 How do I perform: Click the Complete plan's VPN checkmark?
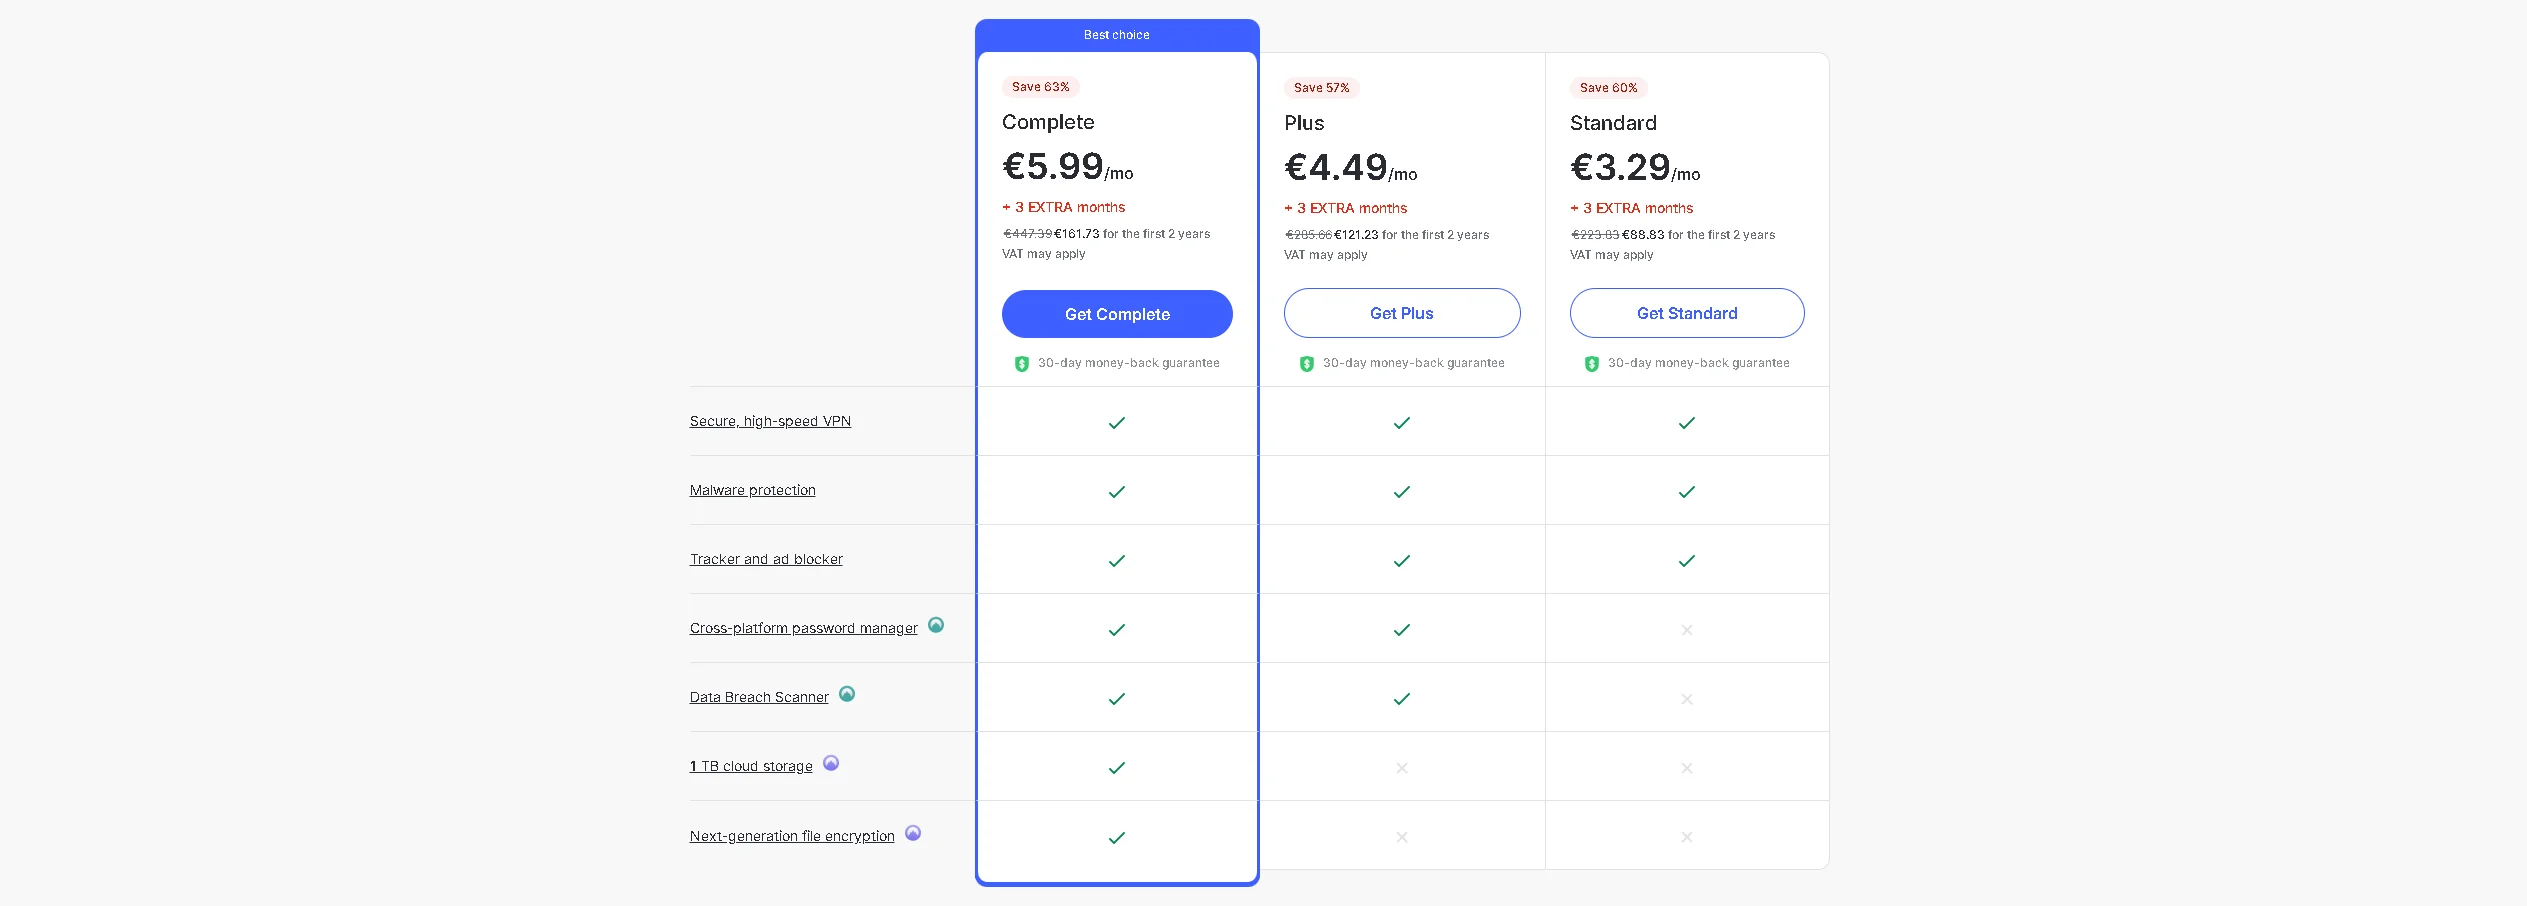pyautogui.click(x=1117, y=423)
